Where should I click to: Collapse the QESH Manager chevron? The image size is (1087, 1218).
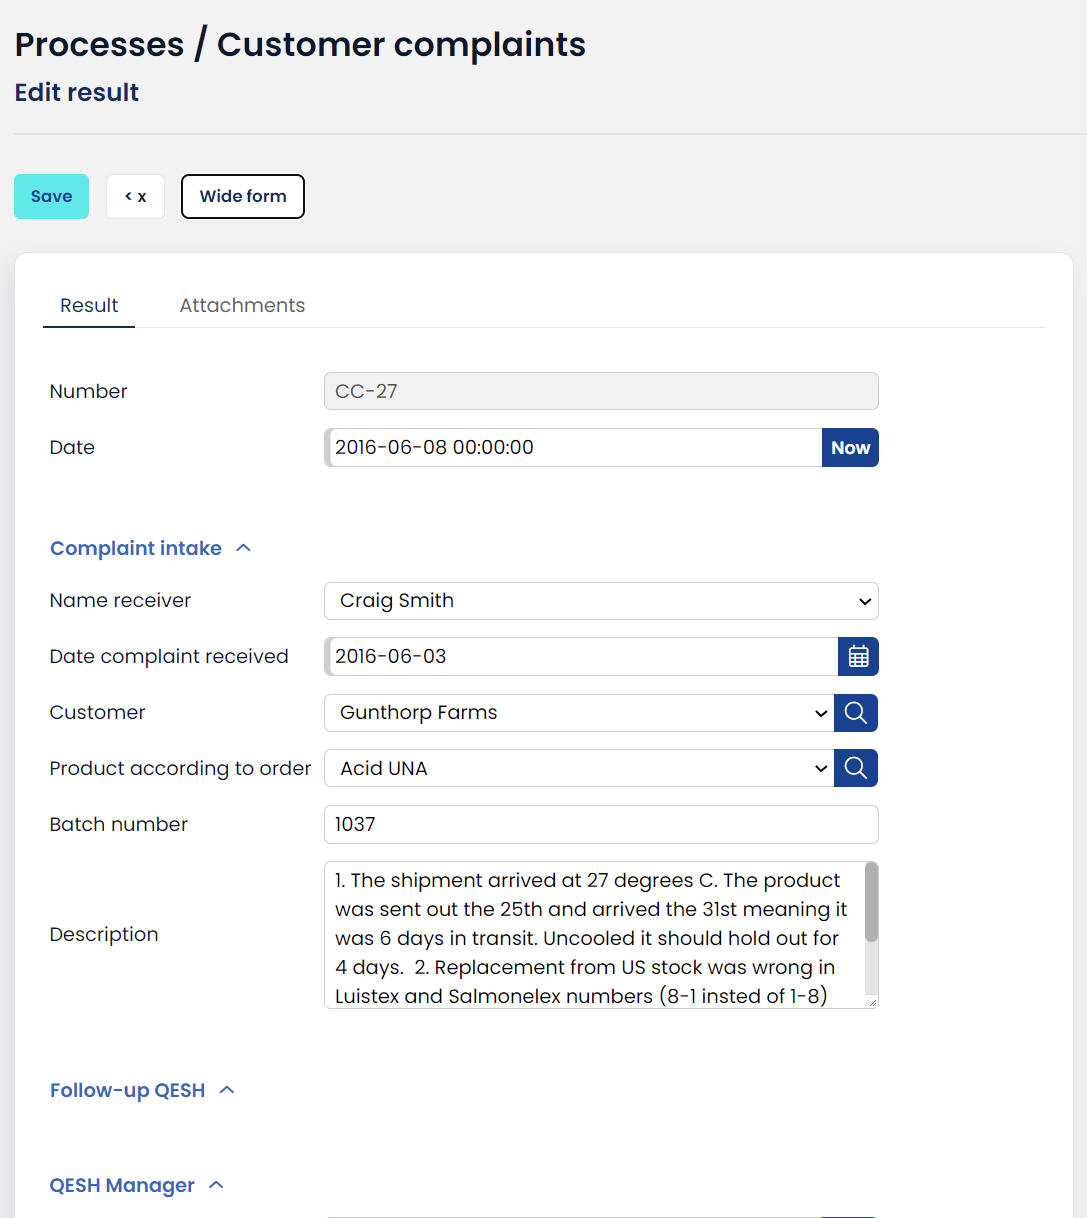pyautogui.click(x=216, y=1185)
